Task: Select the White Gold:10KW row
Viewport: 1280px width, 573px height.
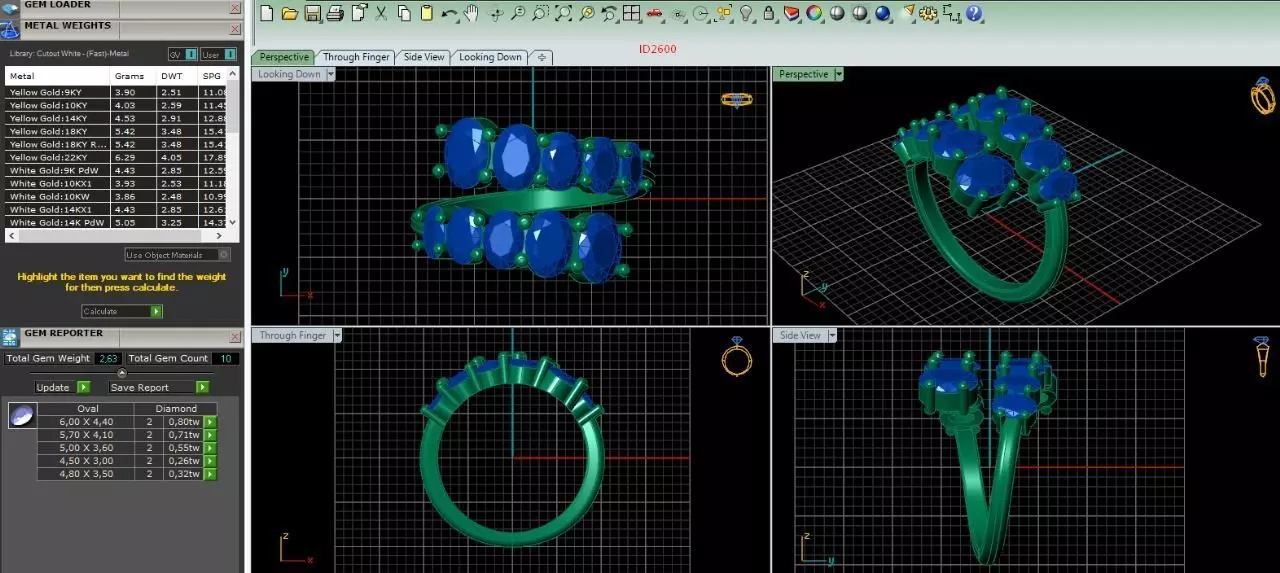Action: 116,196
